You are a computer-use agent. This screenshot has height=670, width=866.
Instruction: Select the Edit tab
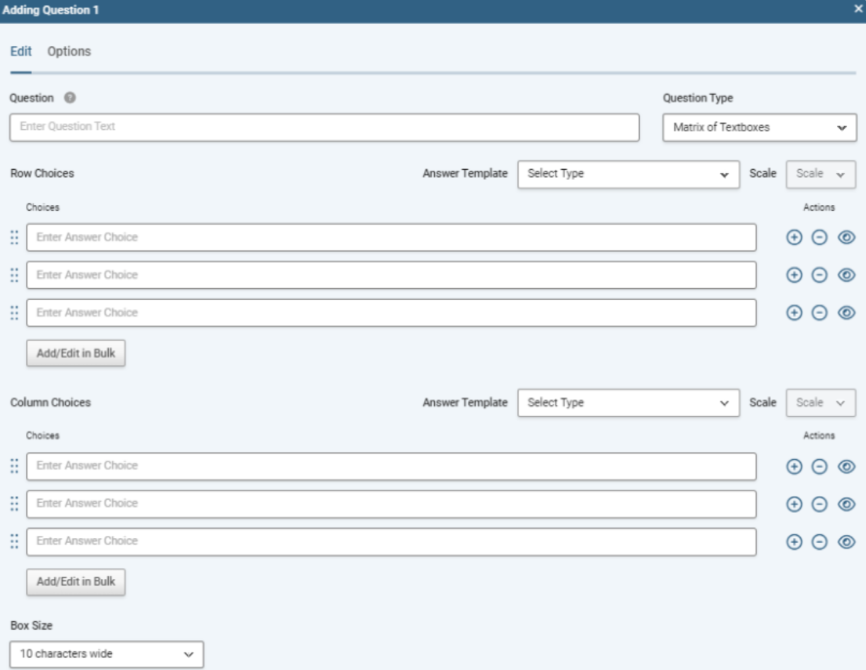[x=20, y=52]
